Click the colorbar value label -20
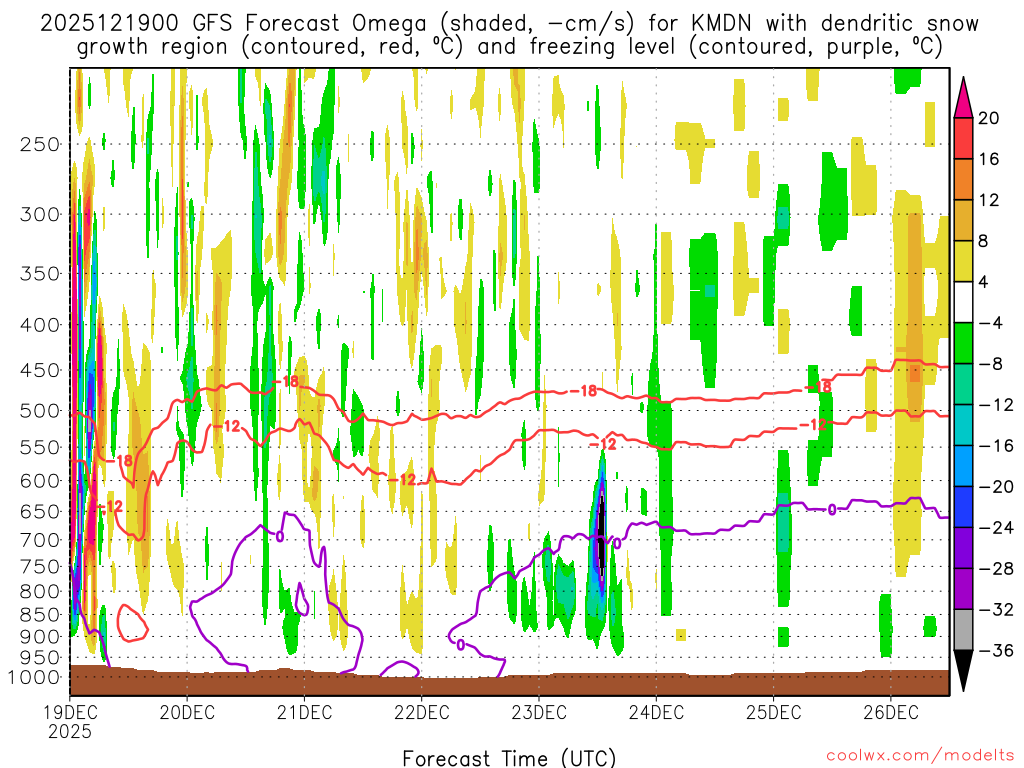Image resolution: width=1024 pixels, height=768 pixels. click(995, 487)
